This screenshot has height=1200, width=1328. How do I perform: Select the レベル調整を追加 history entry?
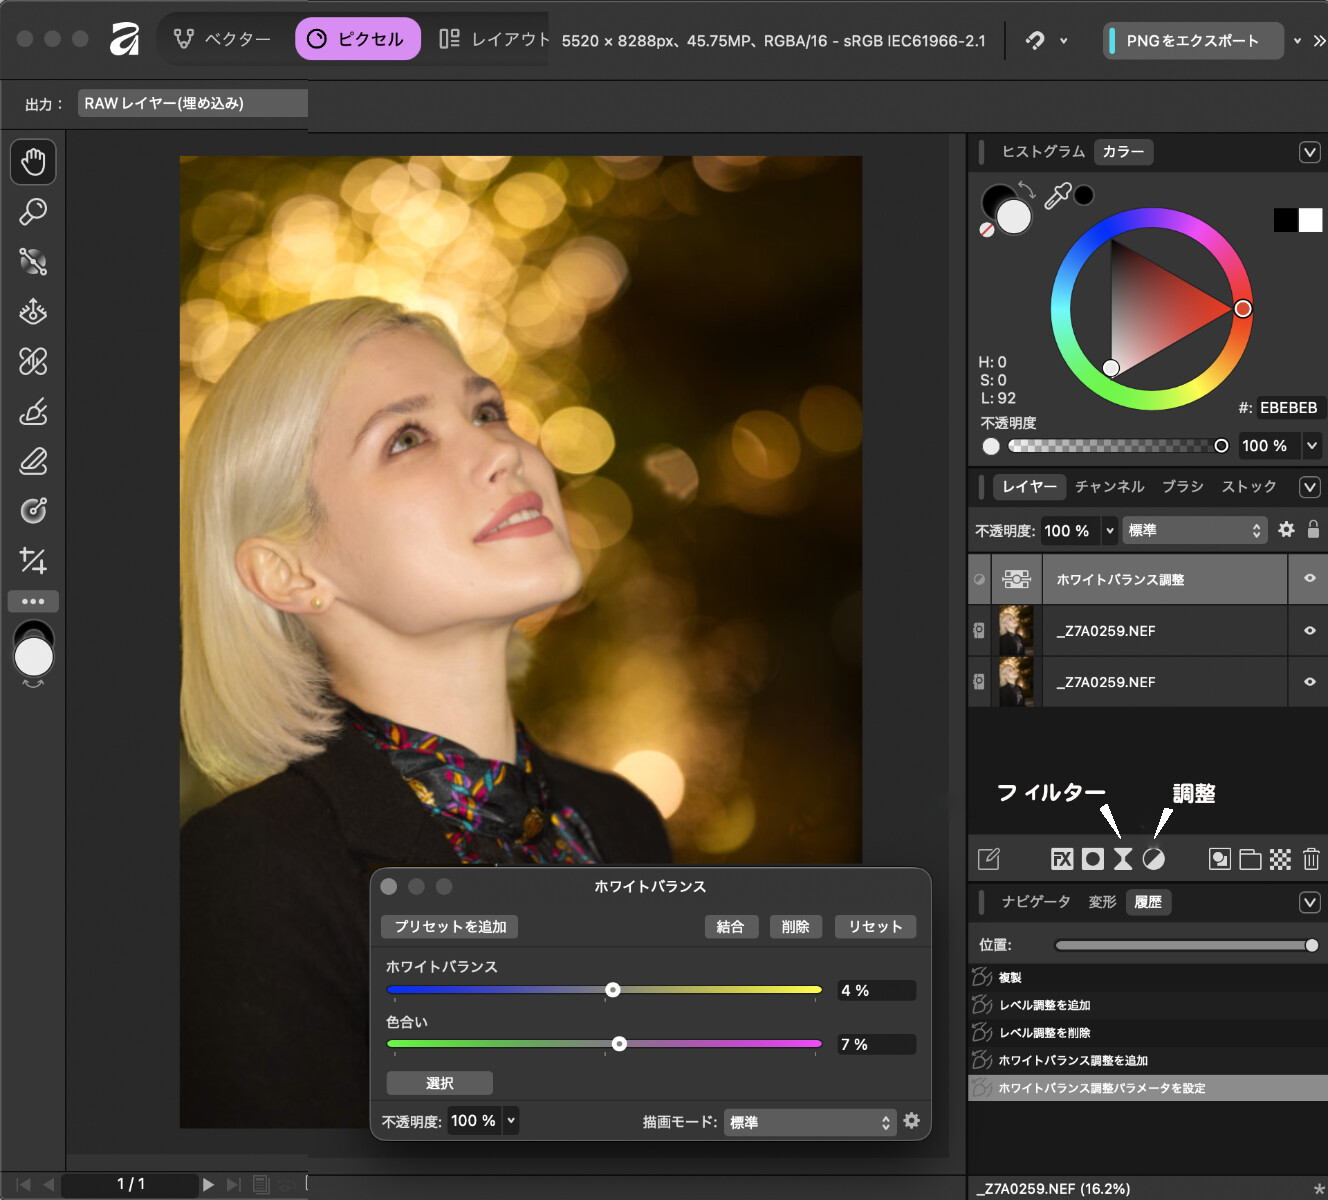(1044, 1005)
